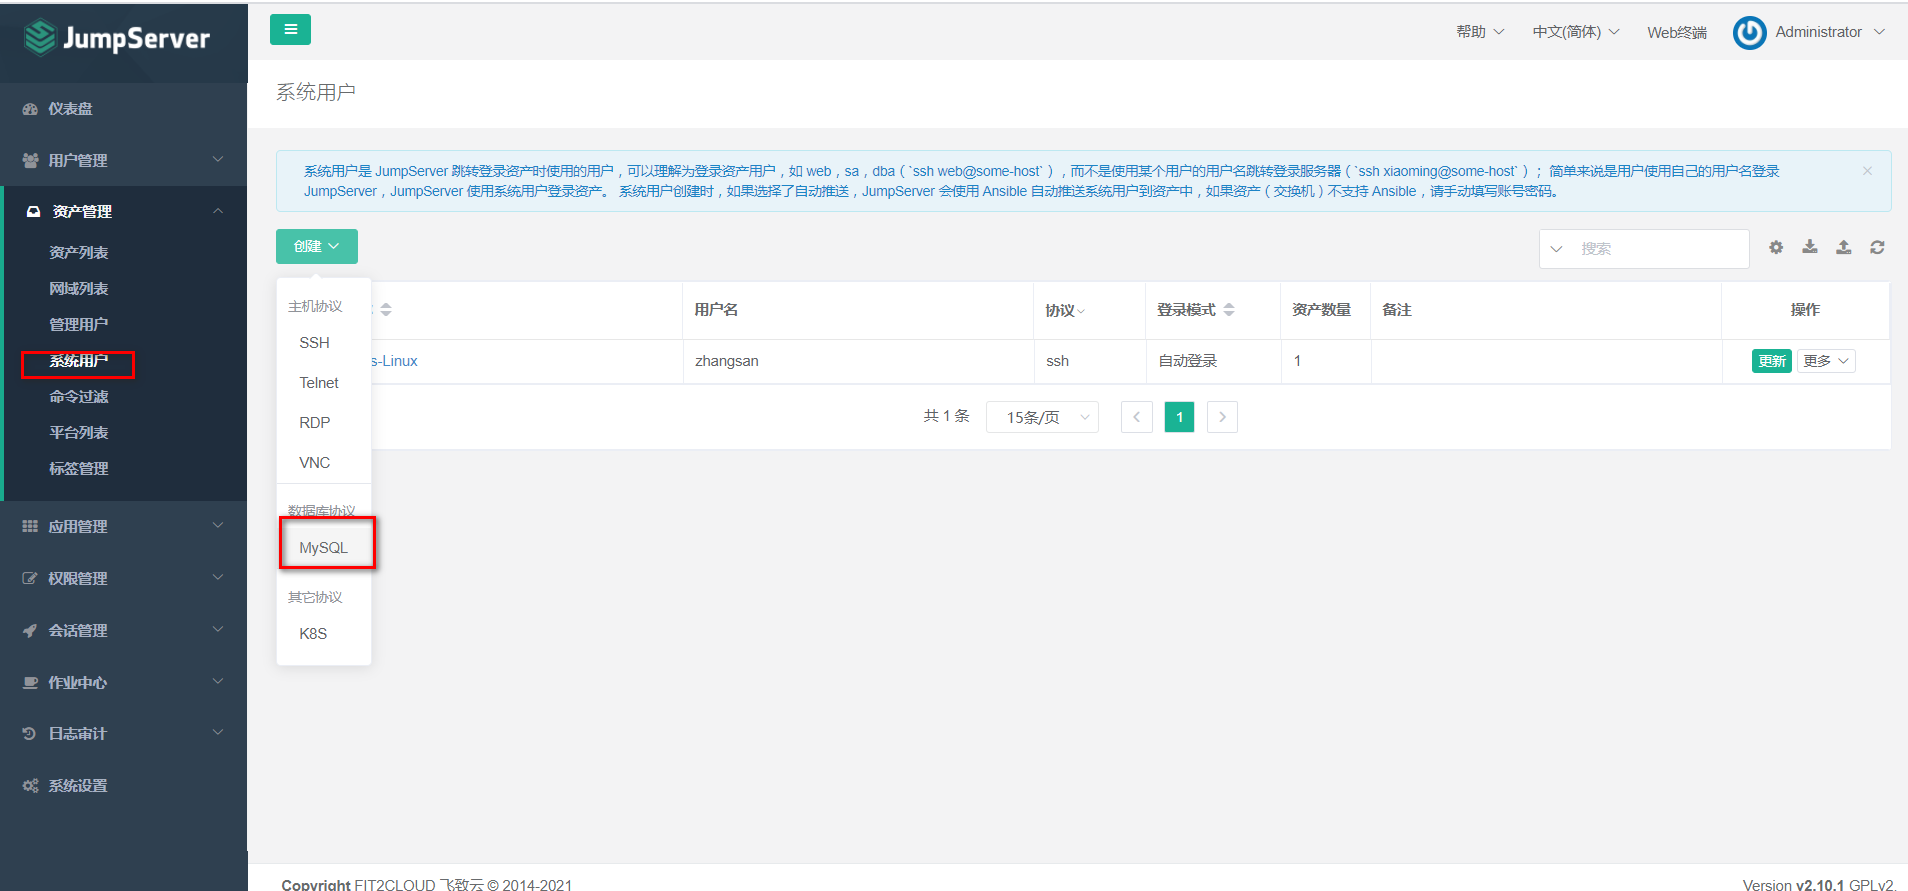This screenshot has width=1908, height=891.
Task: Open the 更多 more actions dropdown
Action: [1826, 361]
